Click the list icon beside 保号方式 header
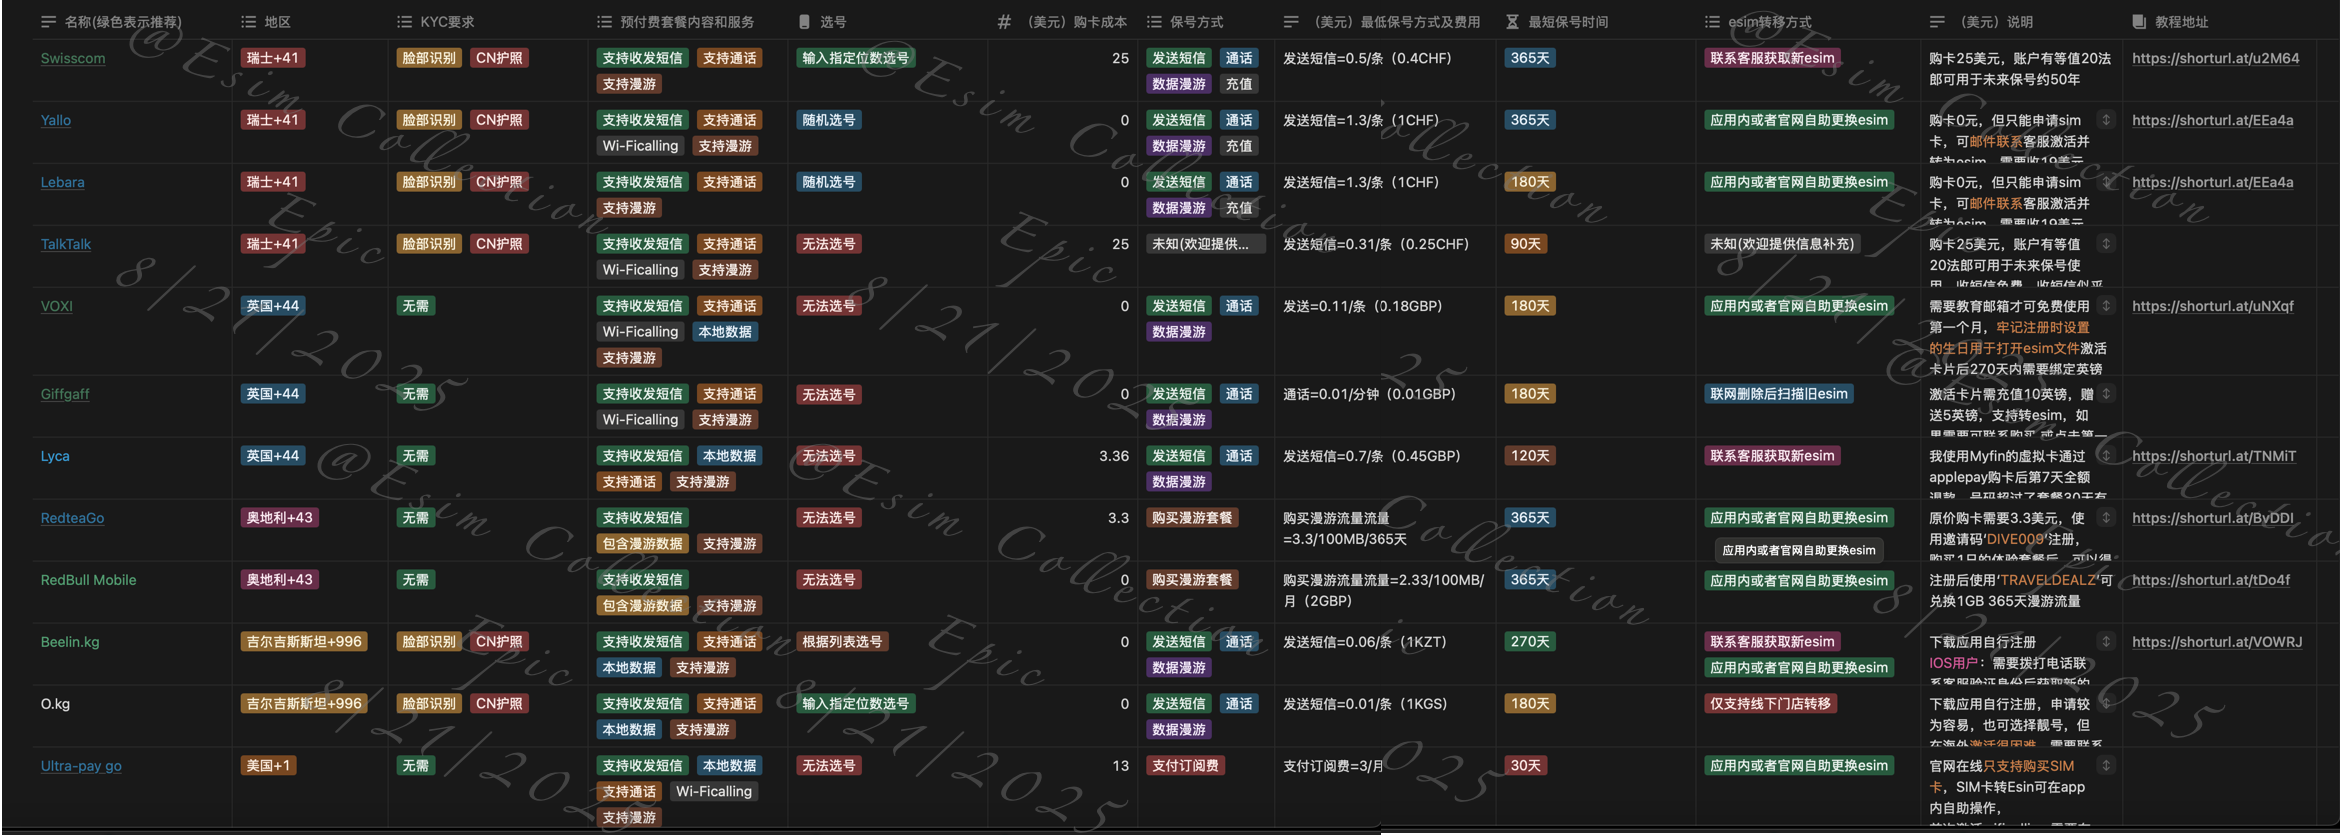 coord(1154,22)
